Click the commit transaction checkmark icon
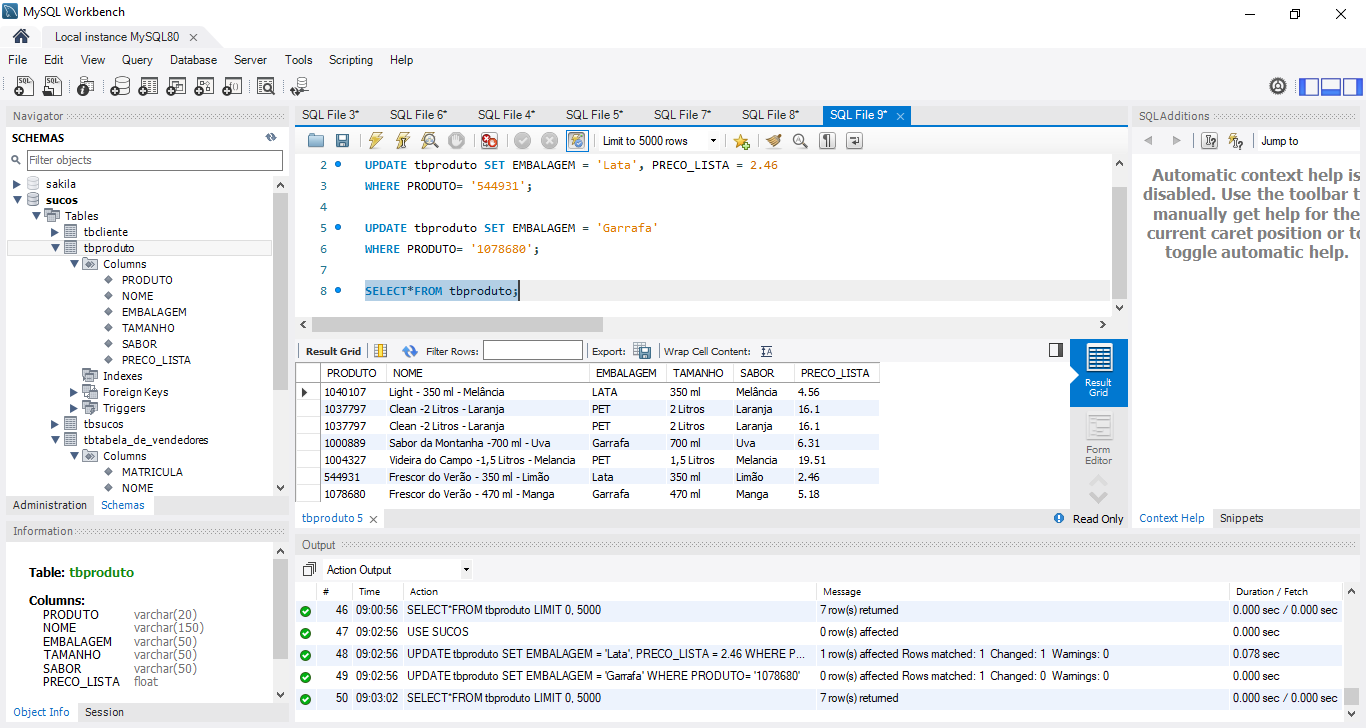Viewport: 1366px width, 728px height. click(x=522, y=141)
